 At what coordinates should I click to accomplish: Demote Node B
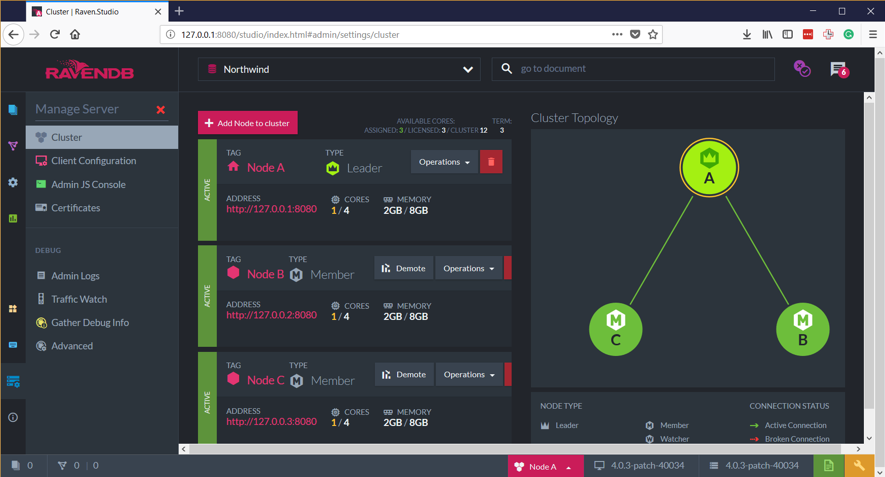[x=404, y=268]
